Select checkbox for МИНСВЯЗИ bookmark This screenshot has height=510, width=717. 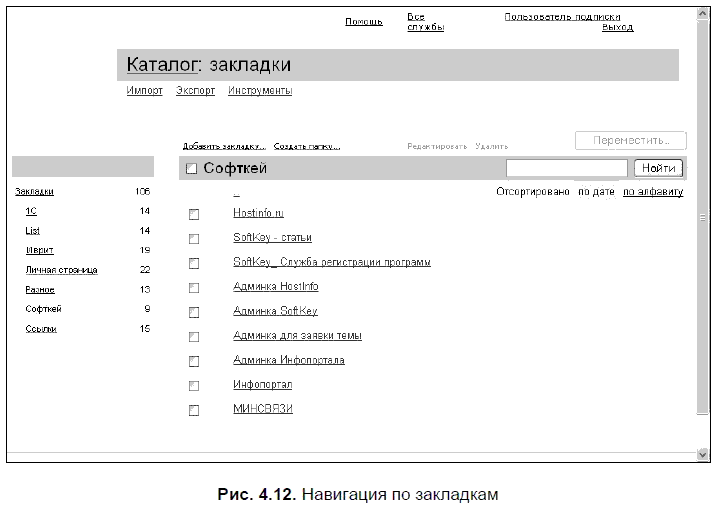(x=194, y=410)
